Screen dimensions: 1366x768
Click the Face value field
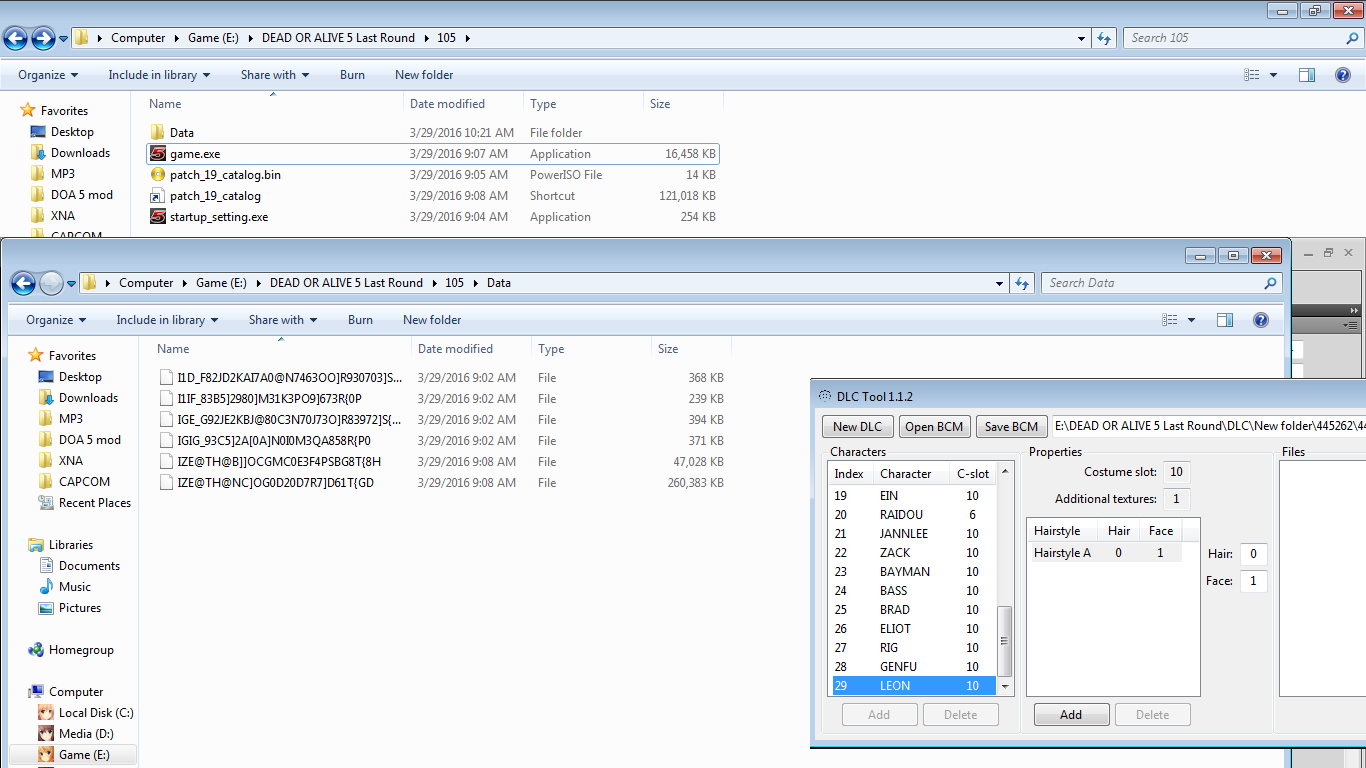click(1253, 581)
